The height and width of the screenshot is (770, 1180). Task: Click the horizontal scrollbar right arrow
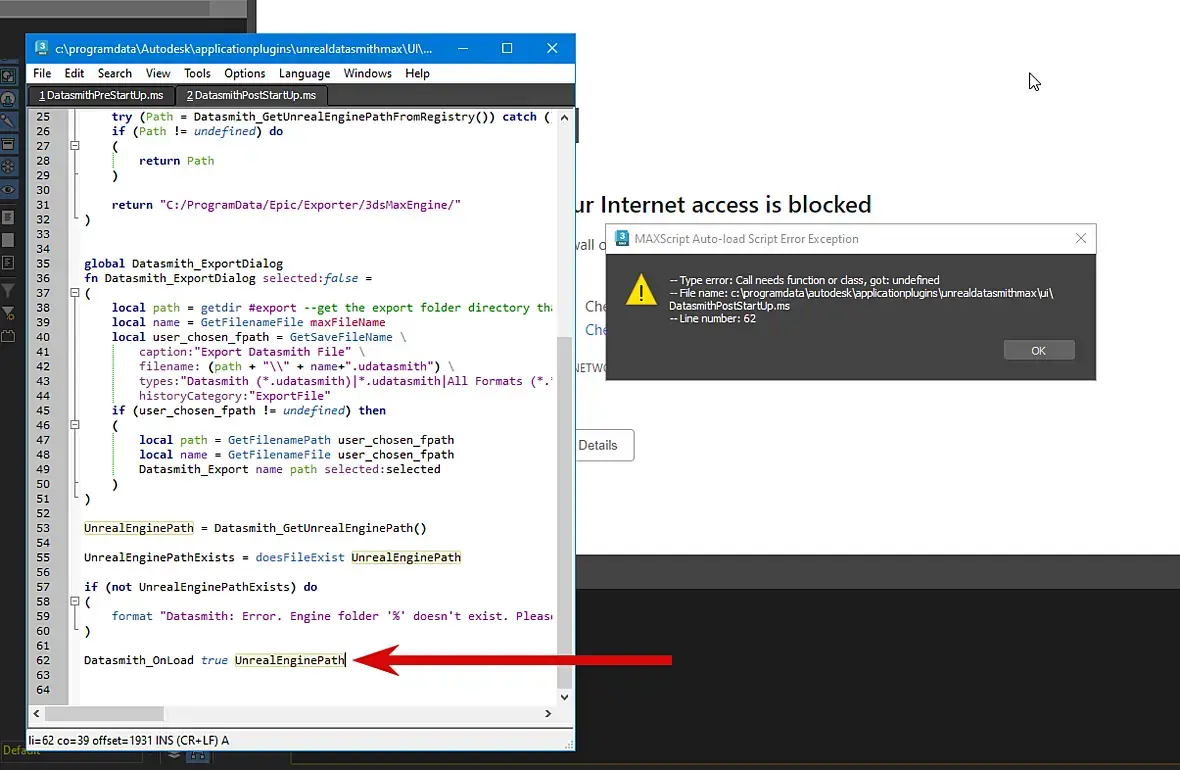(x=548, y=713)
